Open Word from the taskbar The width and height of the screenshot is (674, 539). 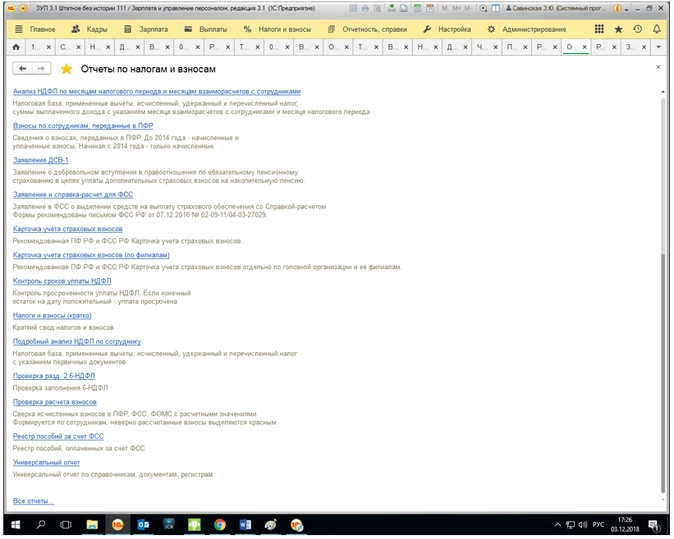[245, 525]
